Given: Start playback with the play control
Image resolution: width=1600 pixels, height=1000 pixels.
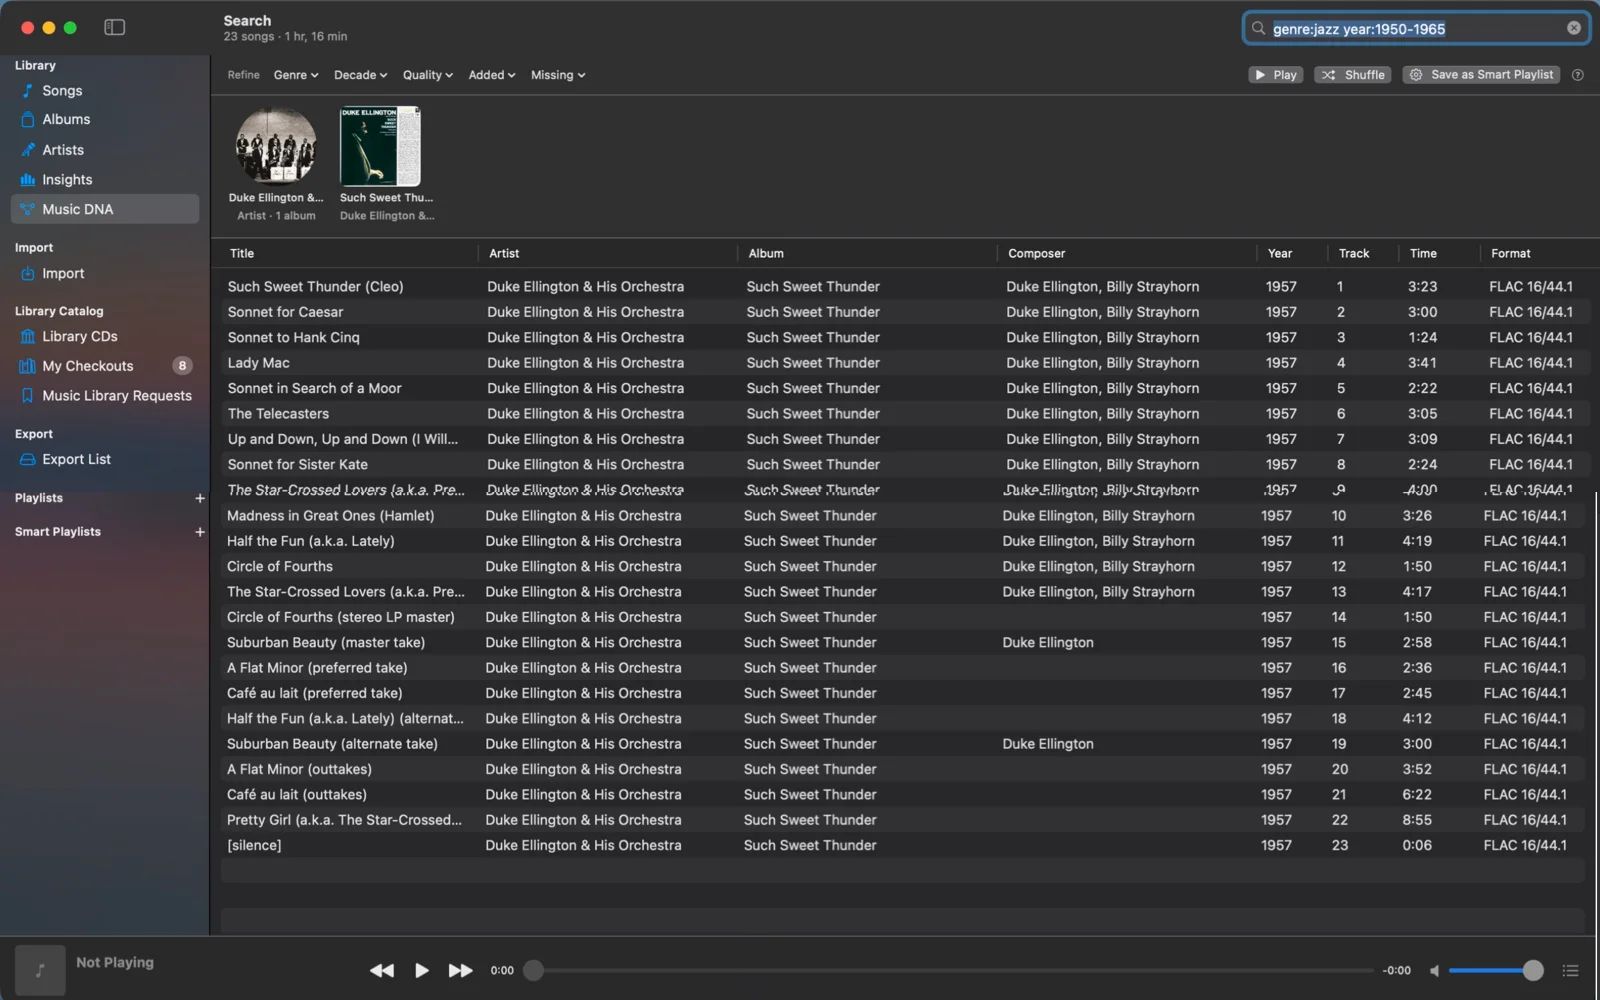Looking at the screenshot, I should [421, 970].
